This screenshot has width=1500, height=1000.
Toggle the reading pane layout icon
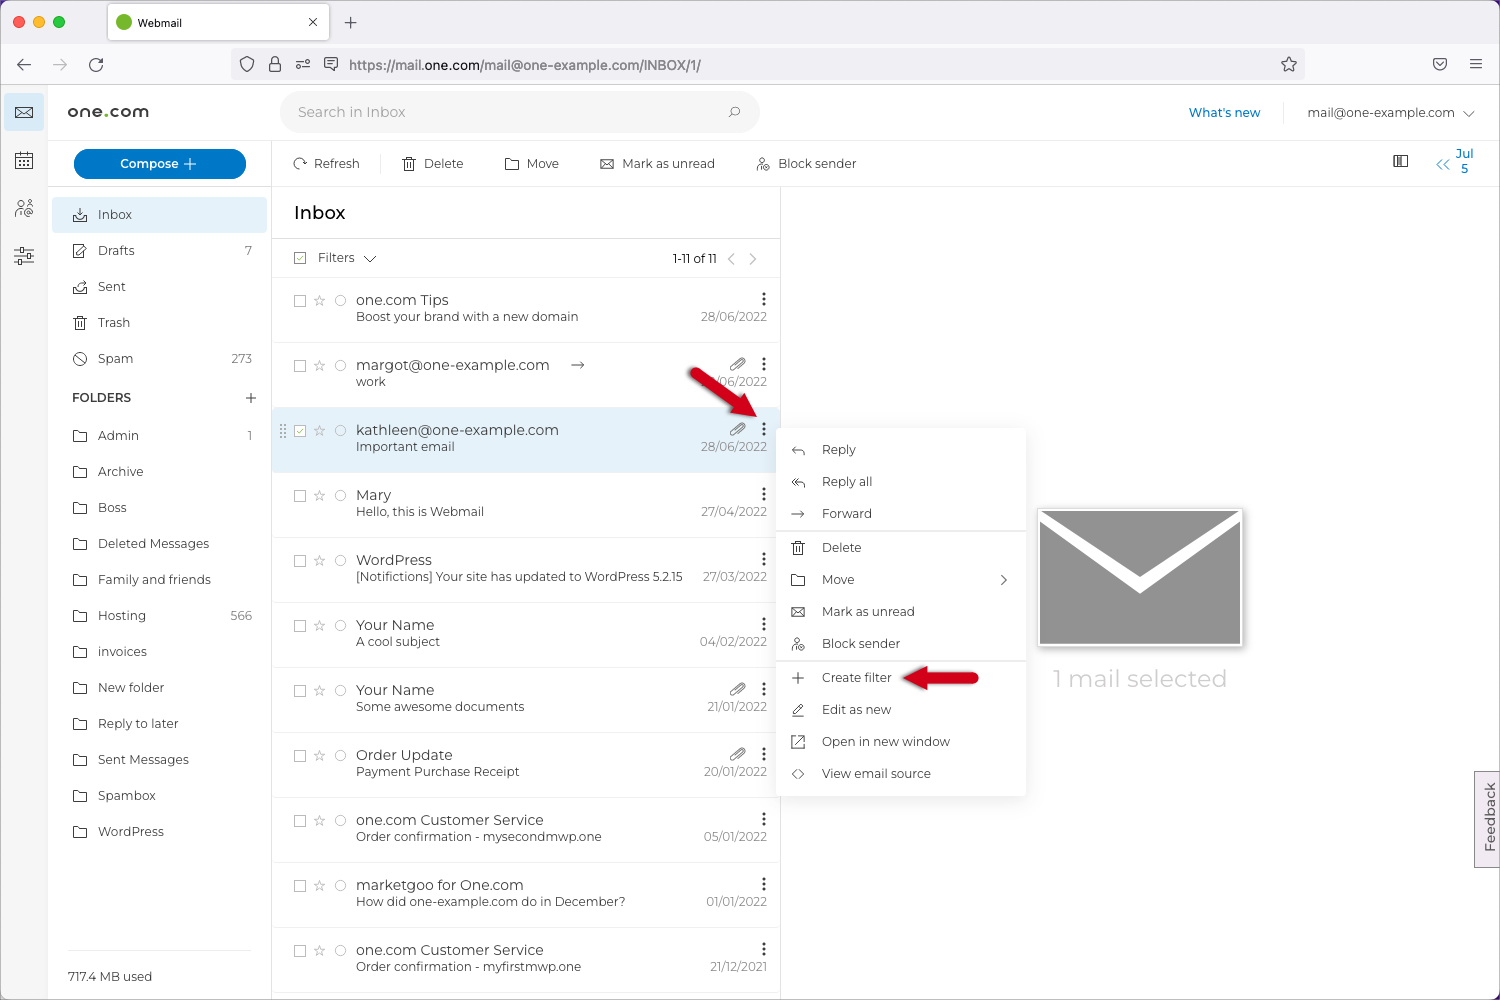(x=1400, y=161)
